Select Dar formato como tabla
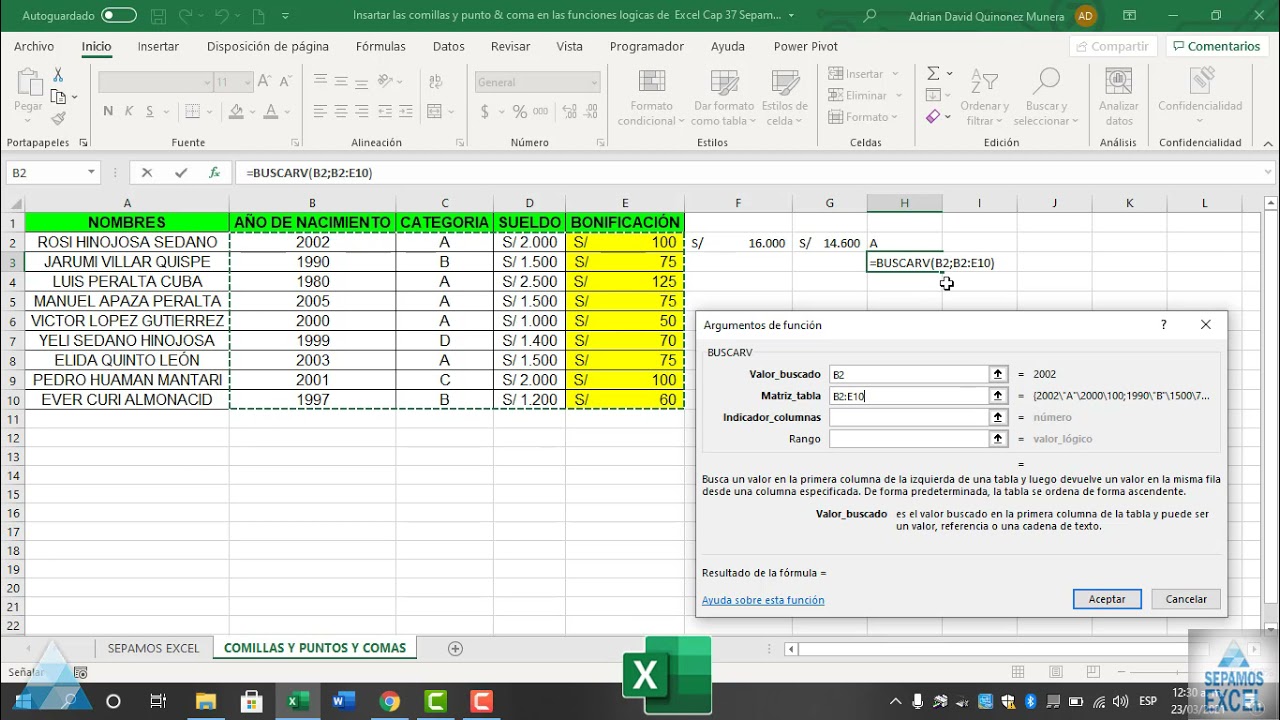 click(723, 95)
